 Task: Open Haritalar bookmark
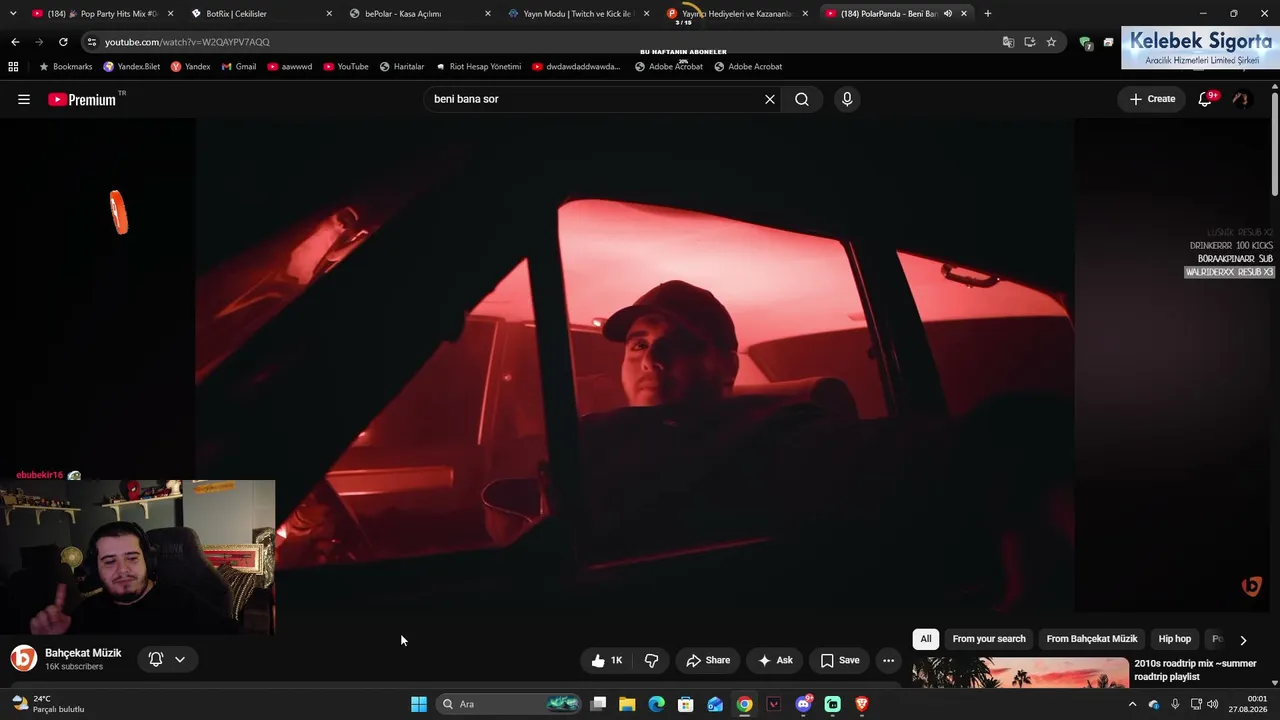click(402, 67)
